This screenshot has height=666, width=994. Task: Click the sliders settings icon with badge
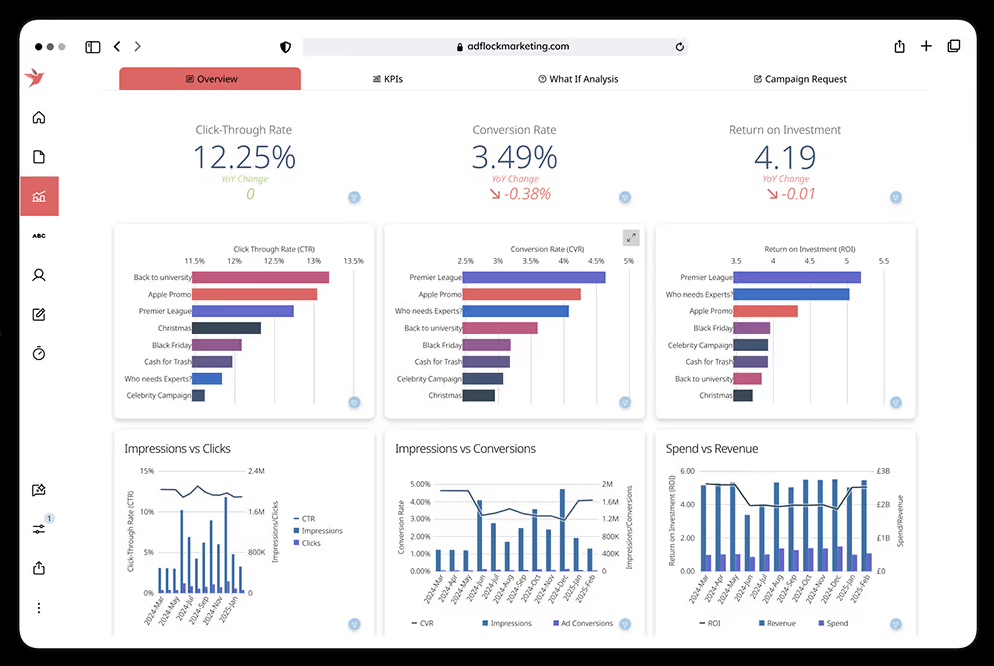pyautogui.click(x=39, y=528)
